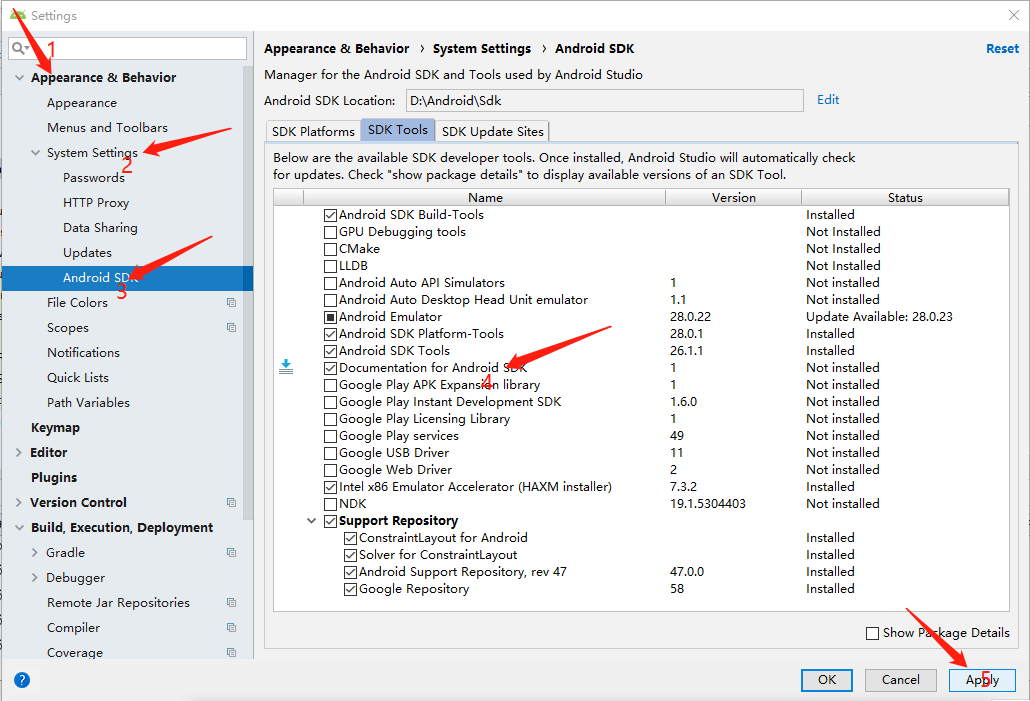This screenshot has width=1030, height=701.
Task: Uncheck Android SDK Build-Tools checkbox
Action: (x=330, y=215)
